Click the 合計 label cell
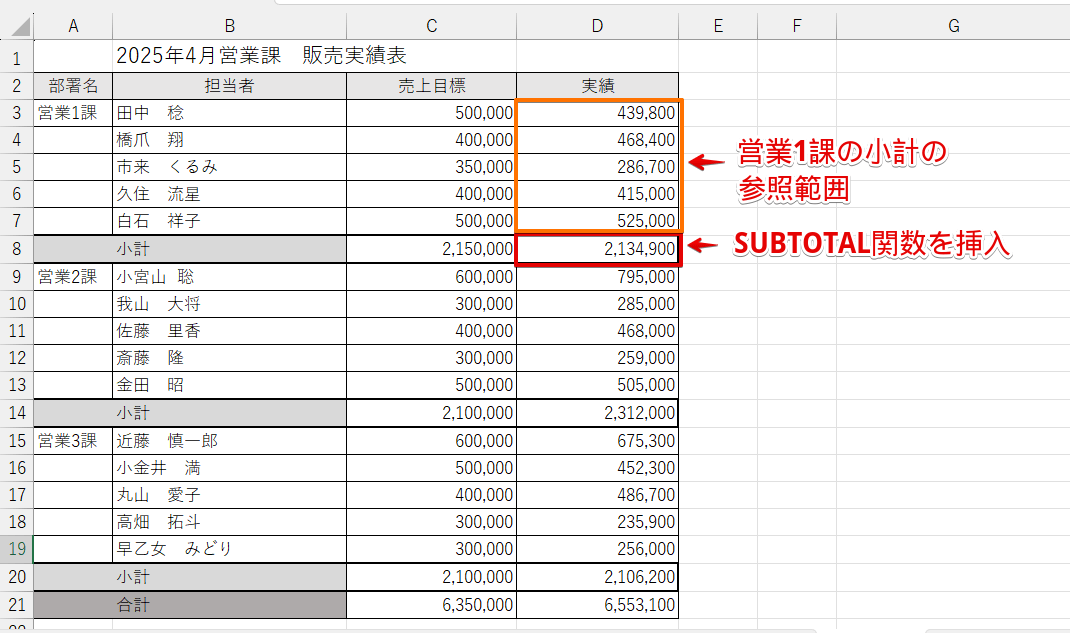1070x633 pixels. pos(190,604)
